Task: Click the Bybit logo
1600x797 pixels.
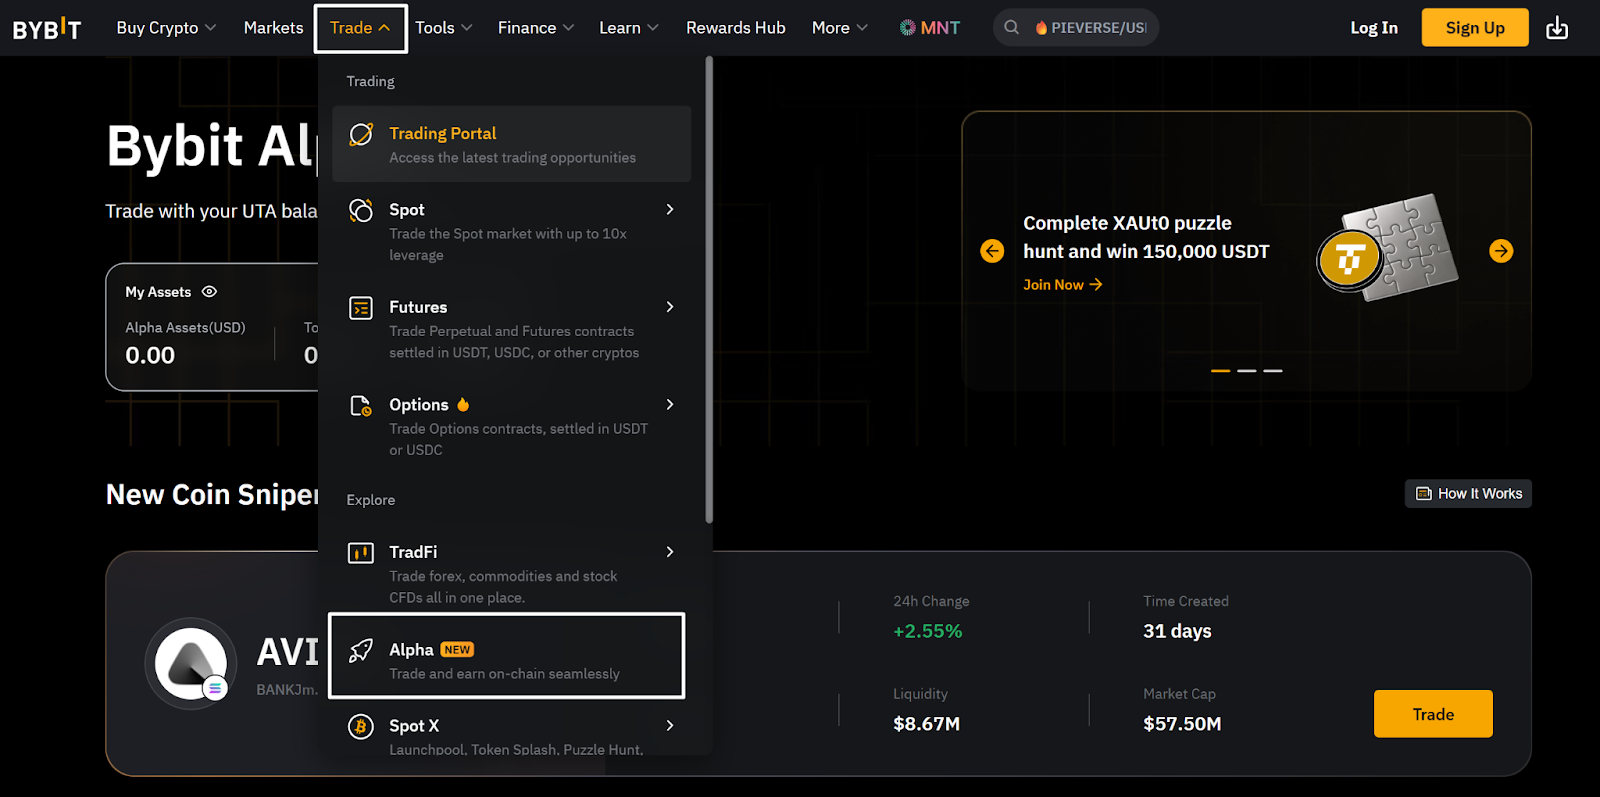Action: tap(47, 28)
